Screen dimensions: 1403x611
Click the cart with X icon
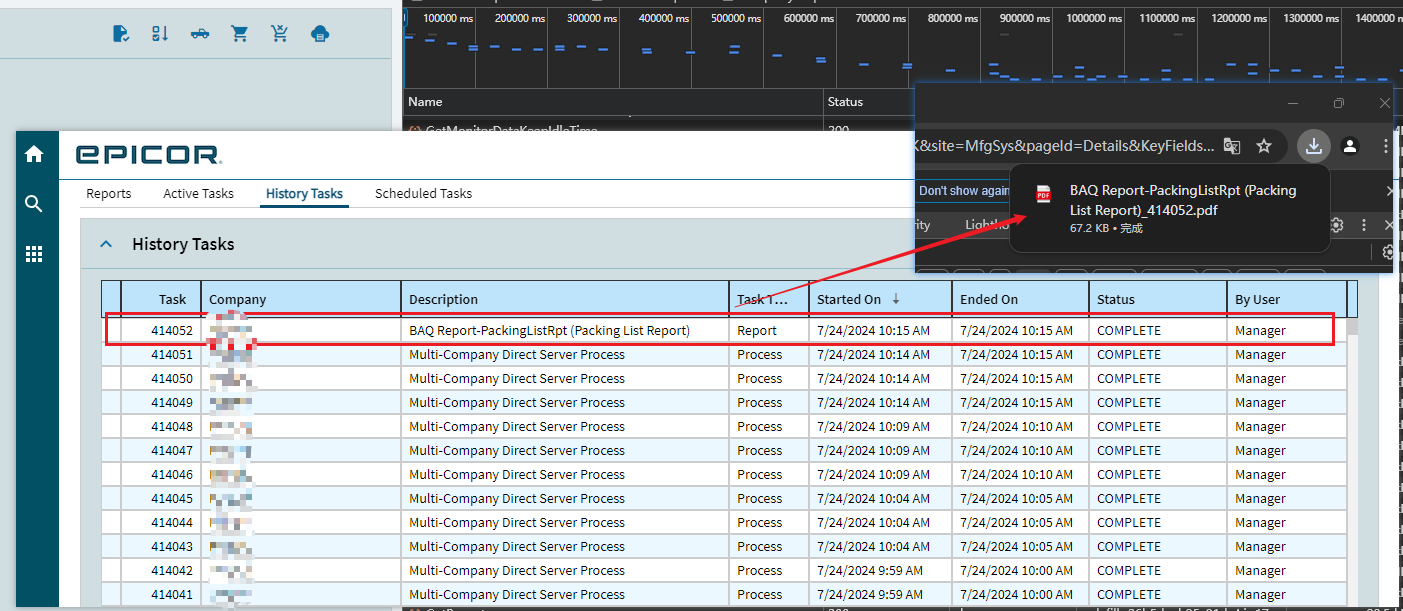pos(280,34)
